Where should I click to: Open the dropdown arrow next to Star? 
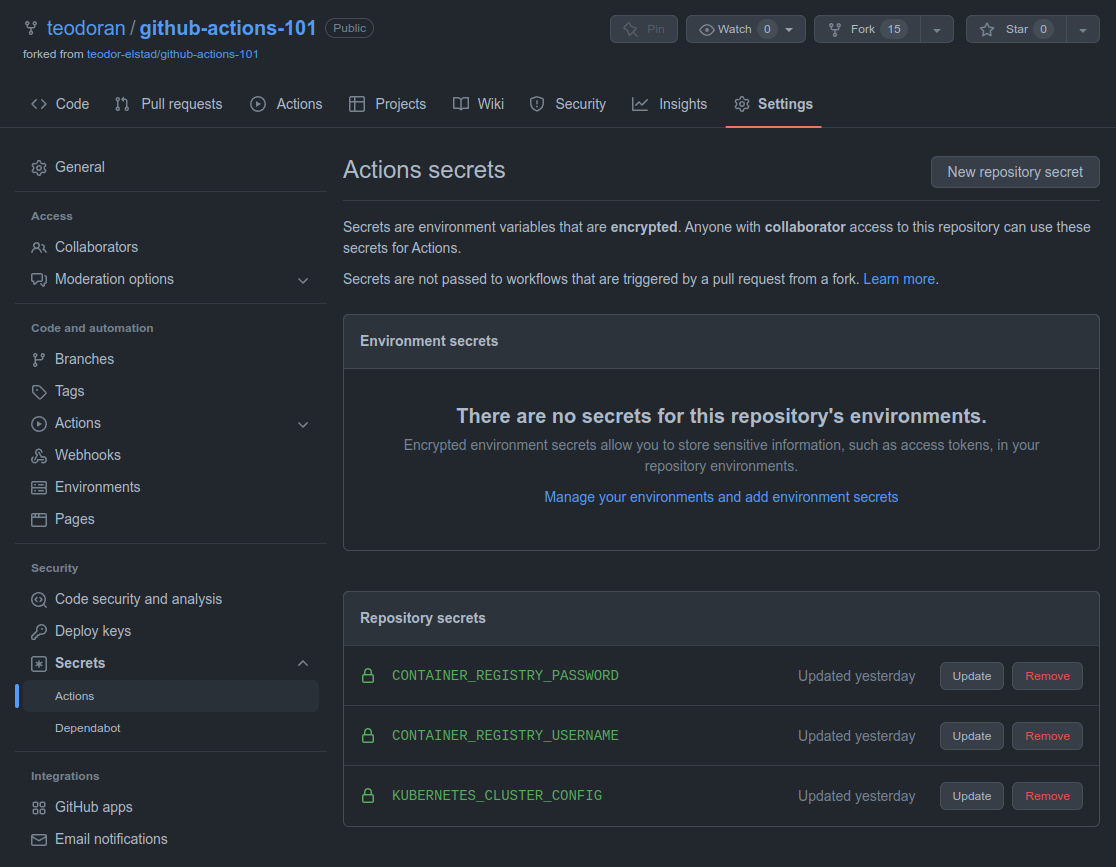1083,30
